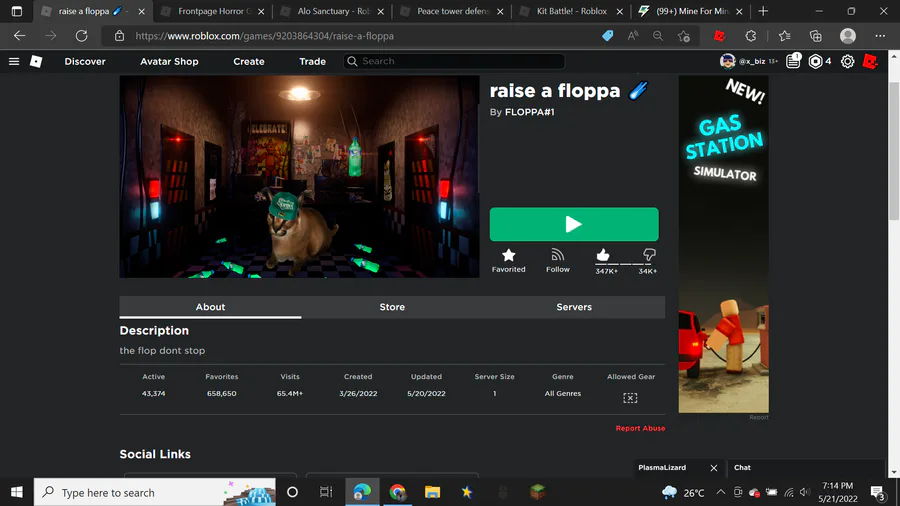Open the Create page
Image resolution: width=900 pixels, height=506 pixels.
249,61
